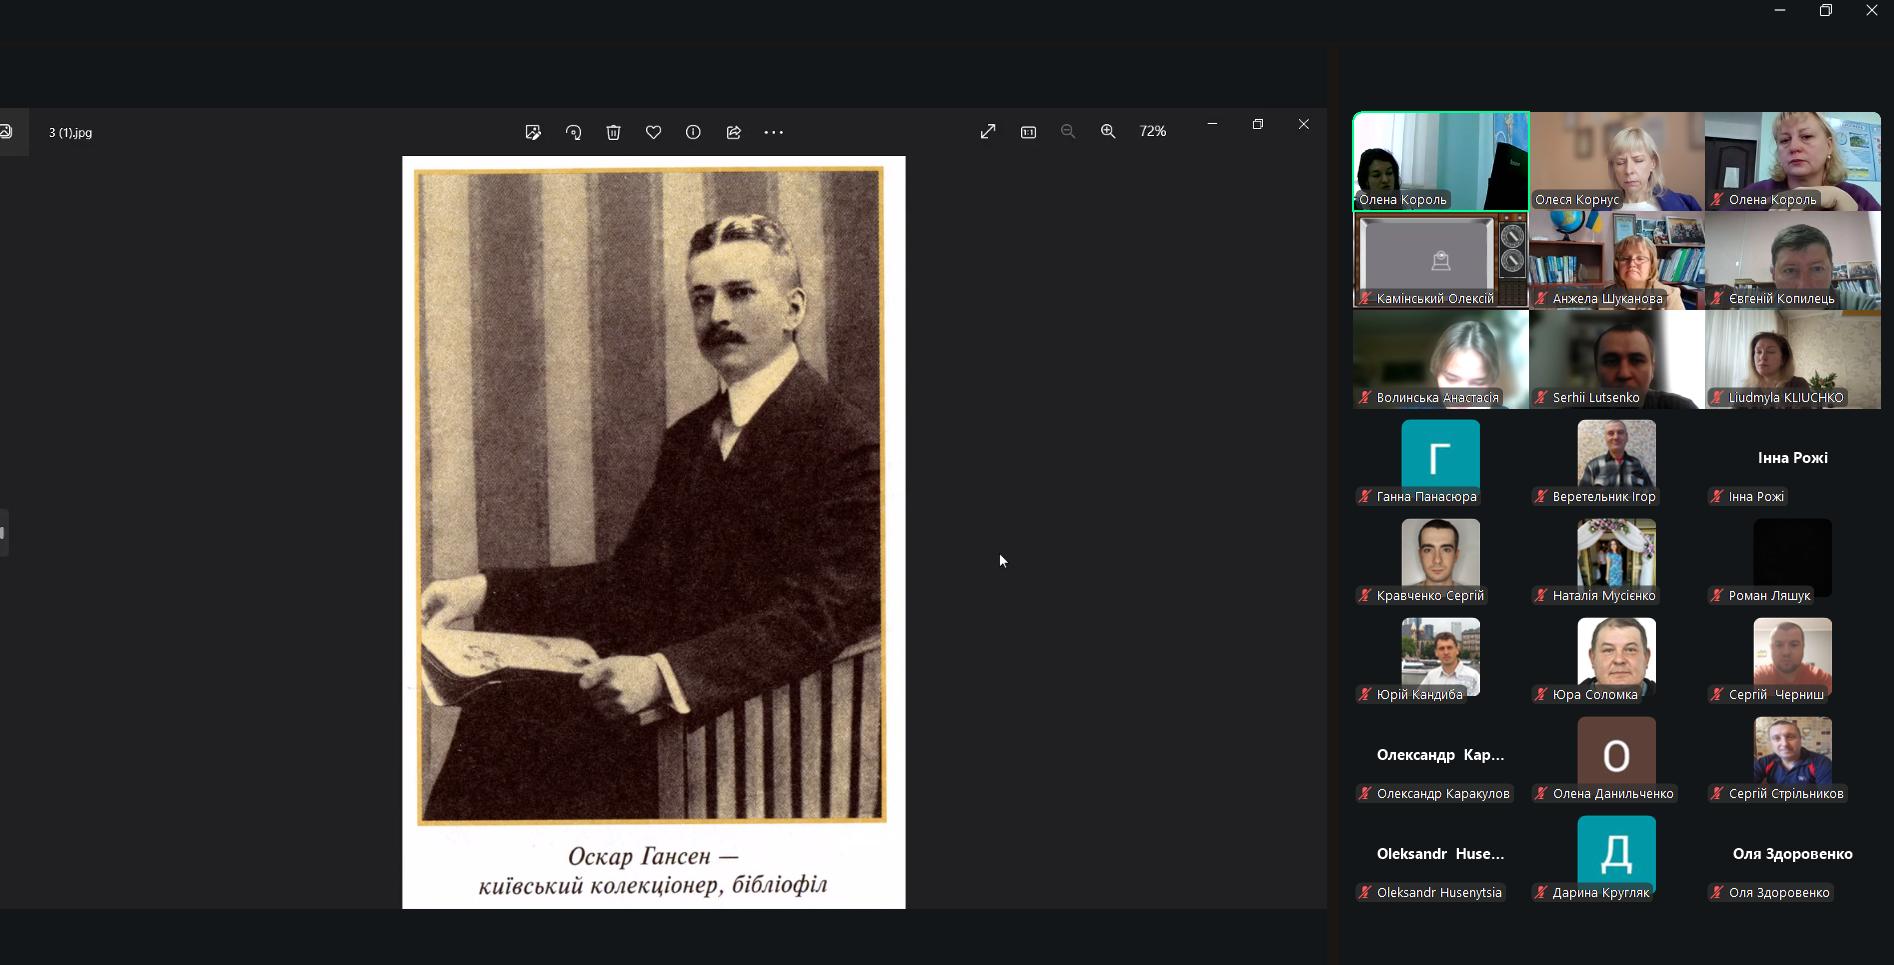
Task: Click the Оскар Гансен portrait image
Action: (x=653, y=495)
